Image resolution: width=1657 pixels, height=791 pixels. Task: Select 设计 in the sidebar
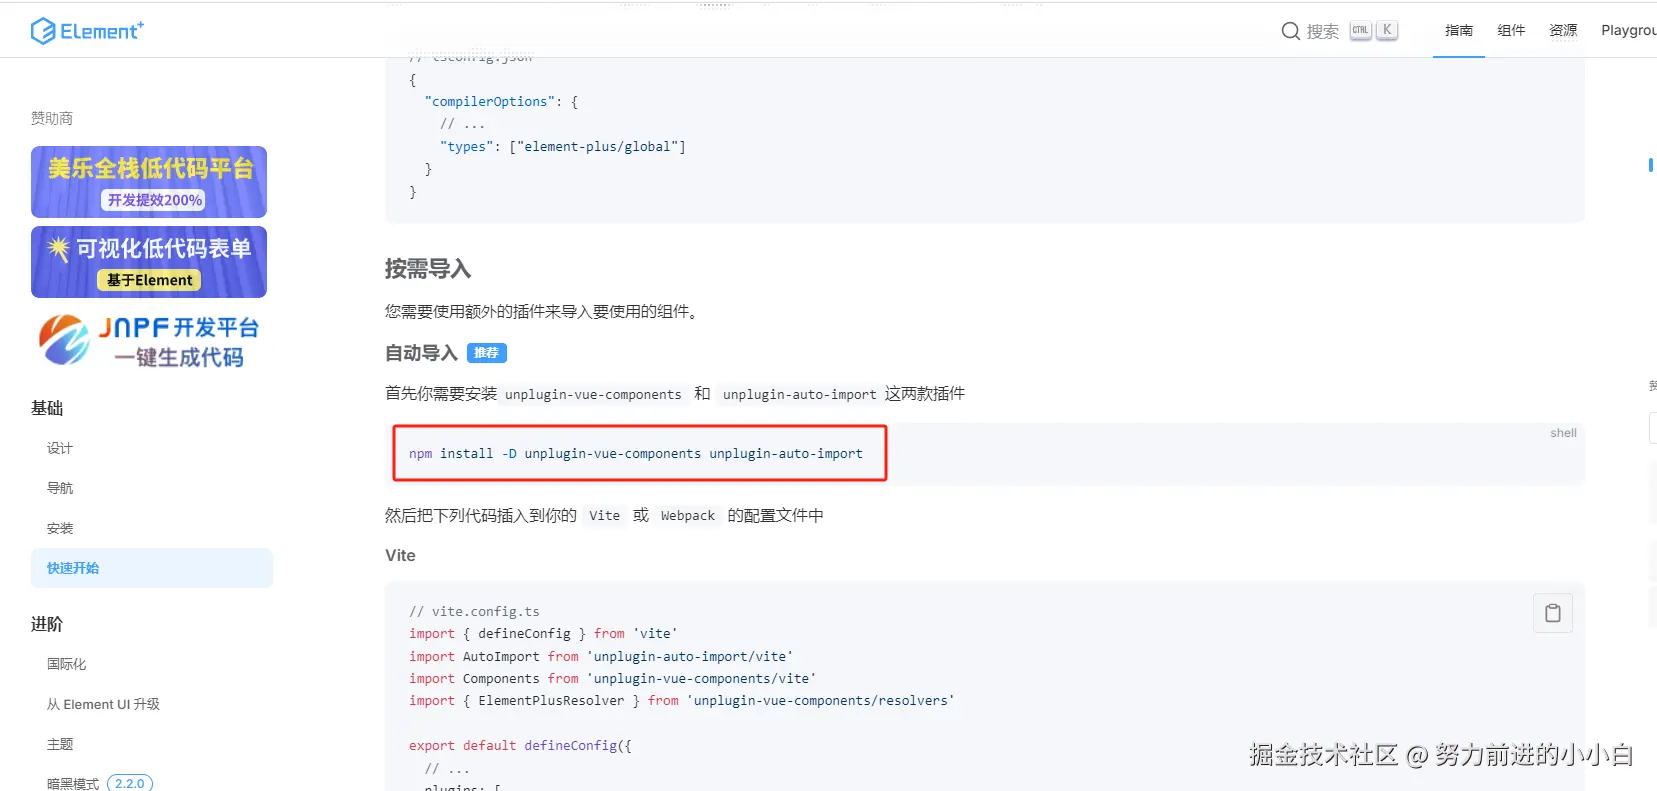[x=60, y=448]
